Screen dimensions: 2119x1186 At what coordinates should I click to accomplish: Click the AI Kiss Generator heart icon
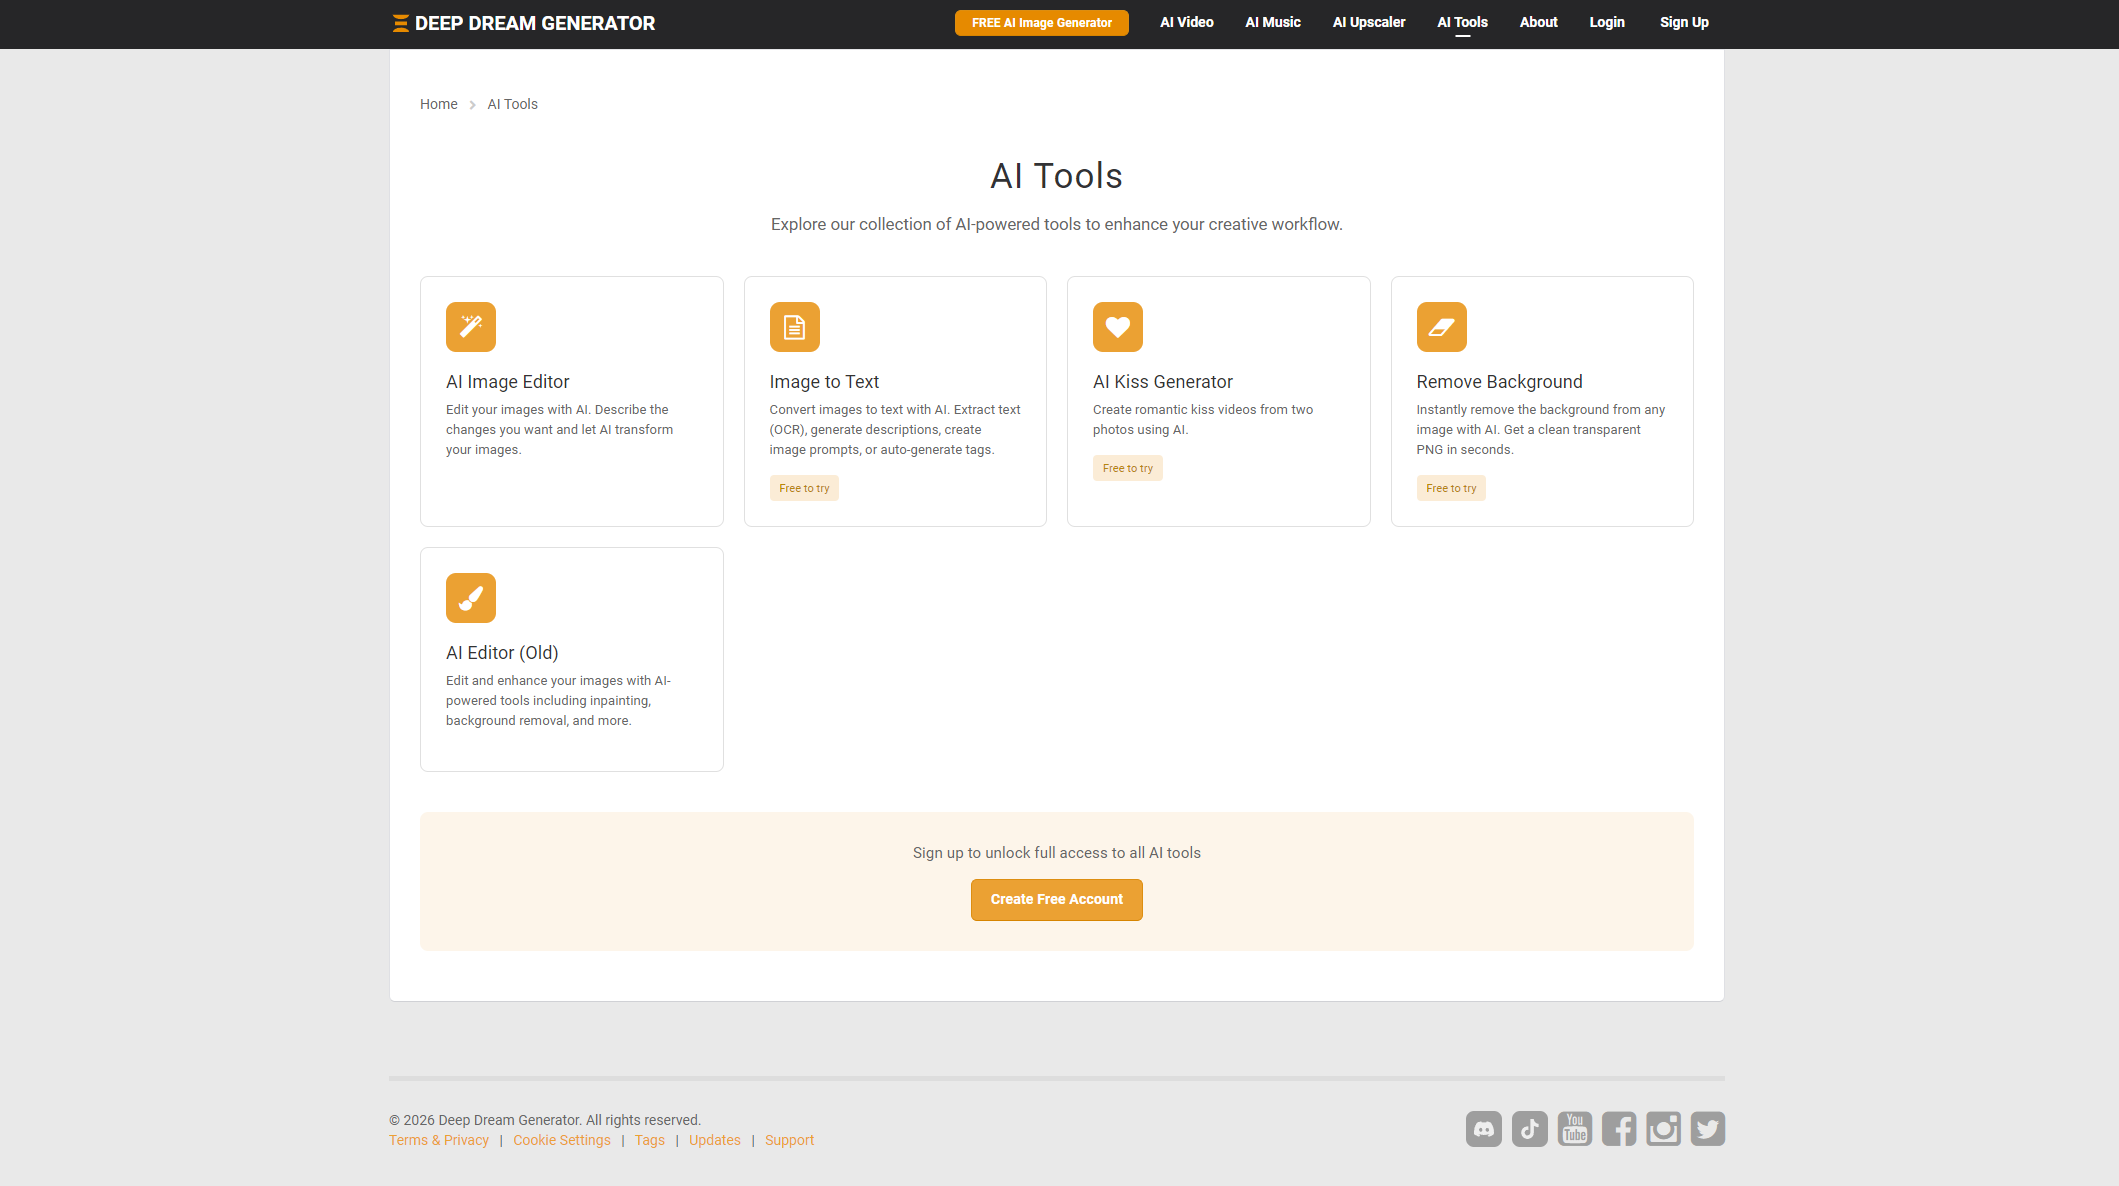point(1117,327)
